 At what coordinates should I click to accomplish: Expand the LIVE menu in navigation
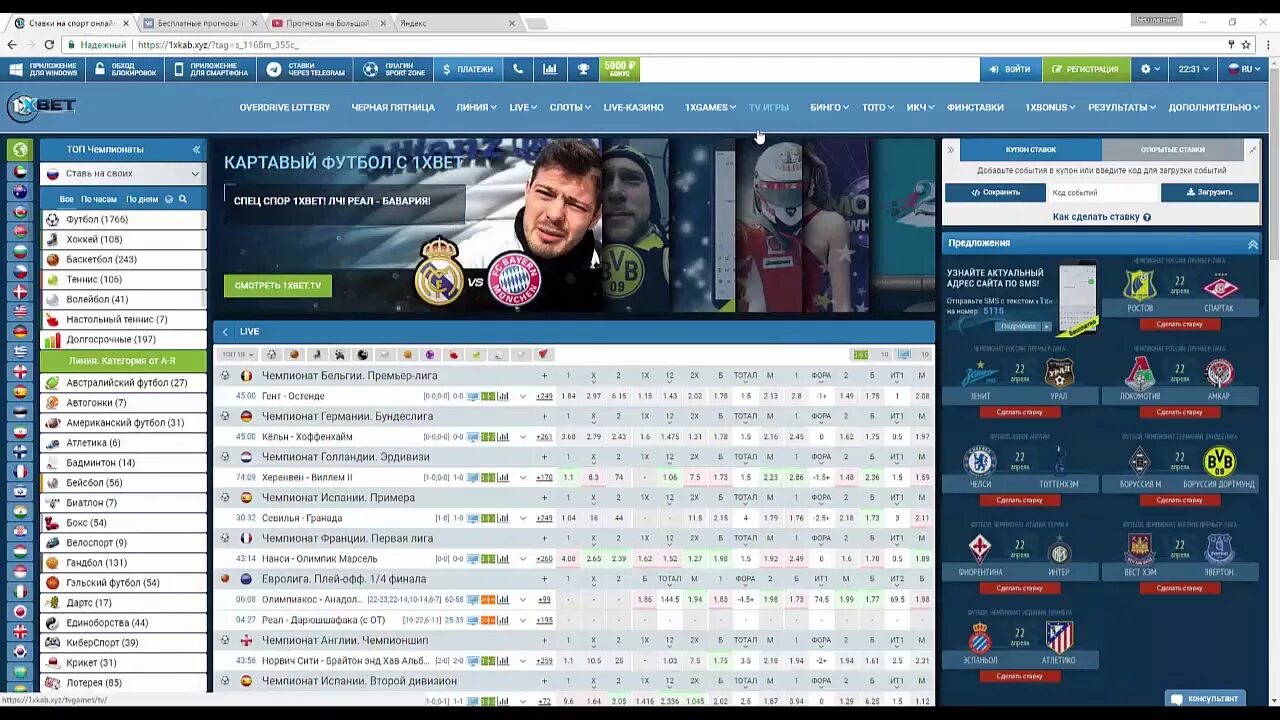coord(523,107)
